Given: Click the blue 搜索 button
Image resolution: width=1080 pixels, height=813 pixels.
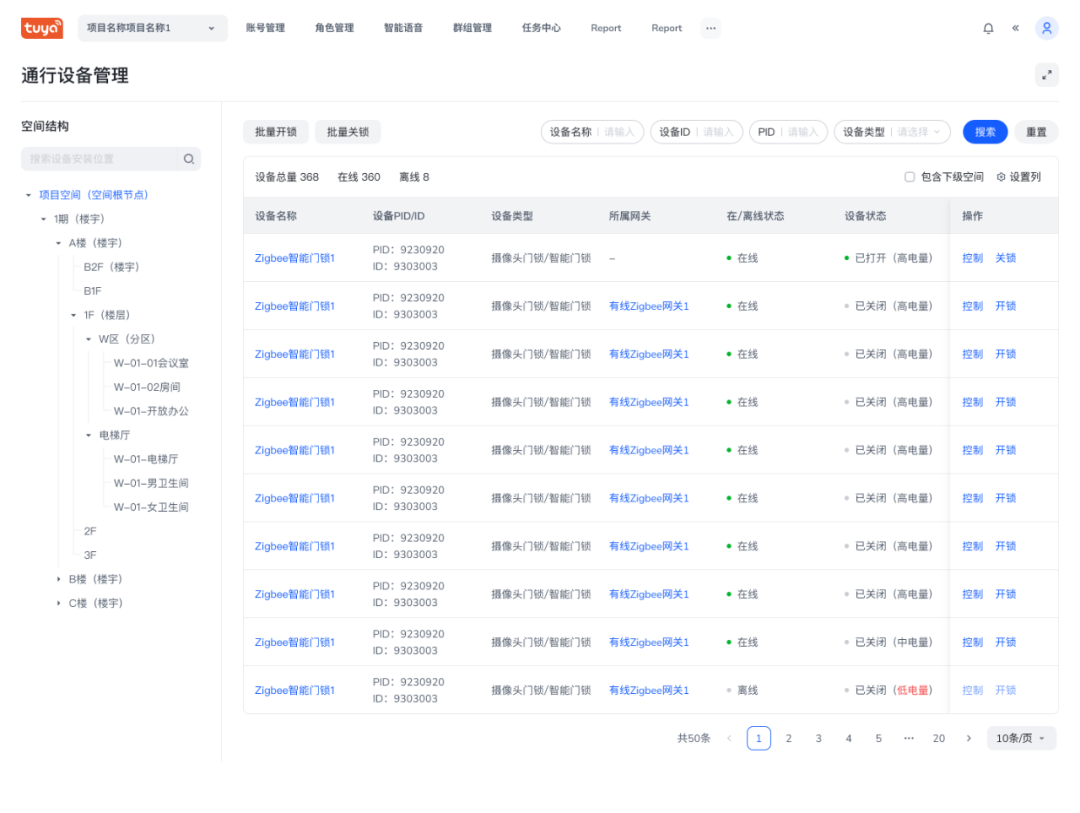Looking at the screenshot, I should tap(985, 132).
